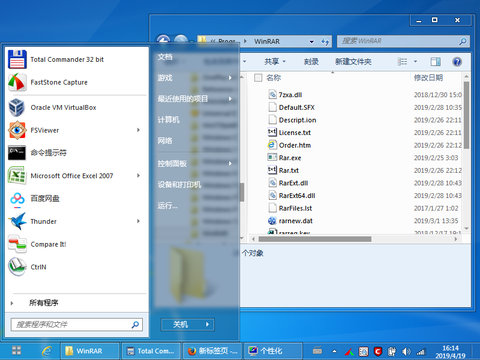Launch Microsoft Office Excel 2007
The width and height of the screenshot is (480, 360).
77,176
